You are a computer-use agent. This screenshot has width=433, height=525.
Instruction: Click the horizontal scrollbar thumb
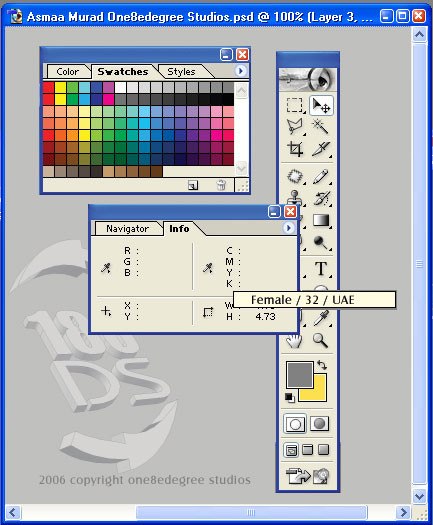pos(251,512)
